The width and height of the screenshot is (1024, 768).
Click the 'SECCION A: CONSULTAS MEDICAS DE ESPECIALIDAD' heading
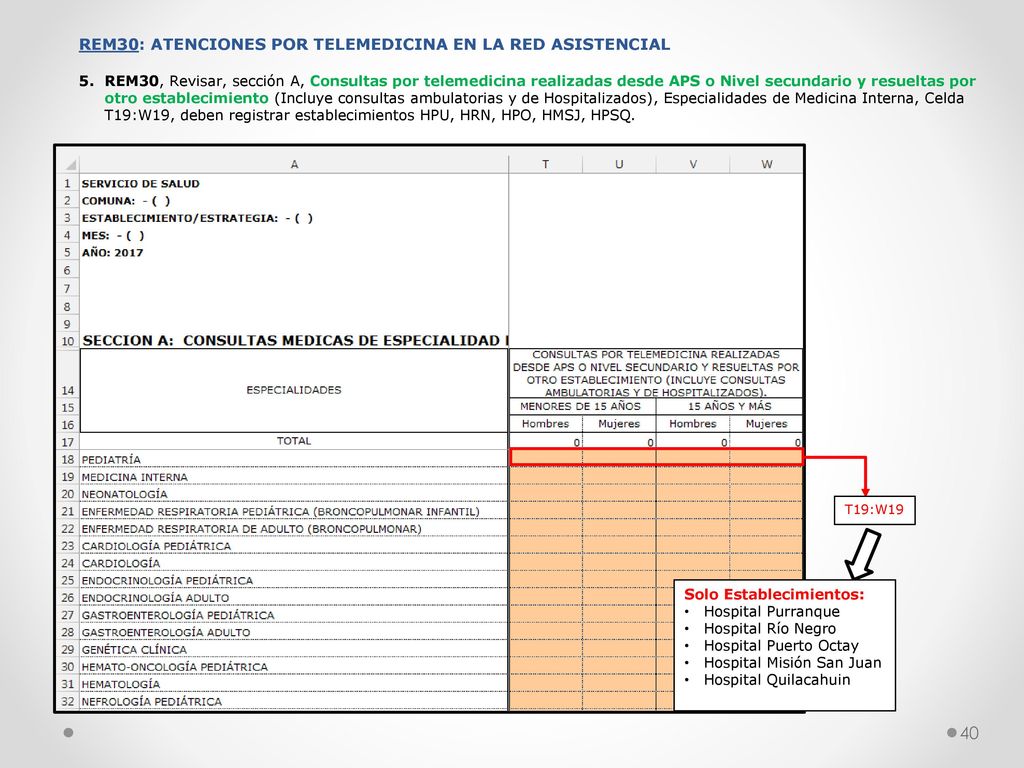coord(294,340)
